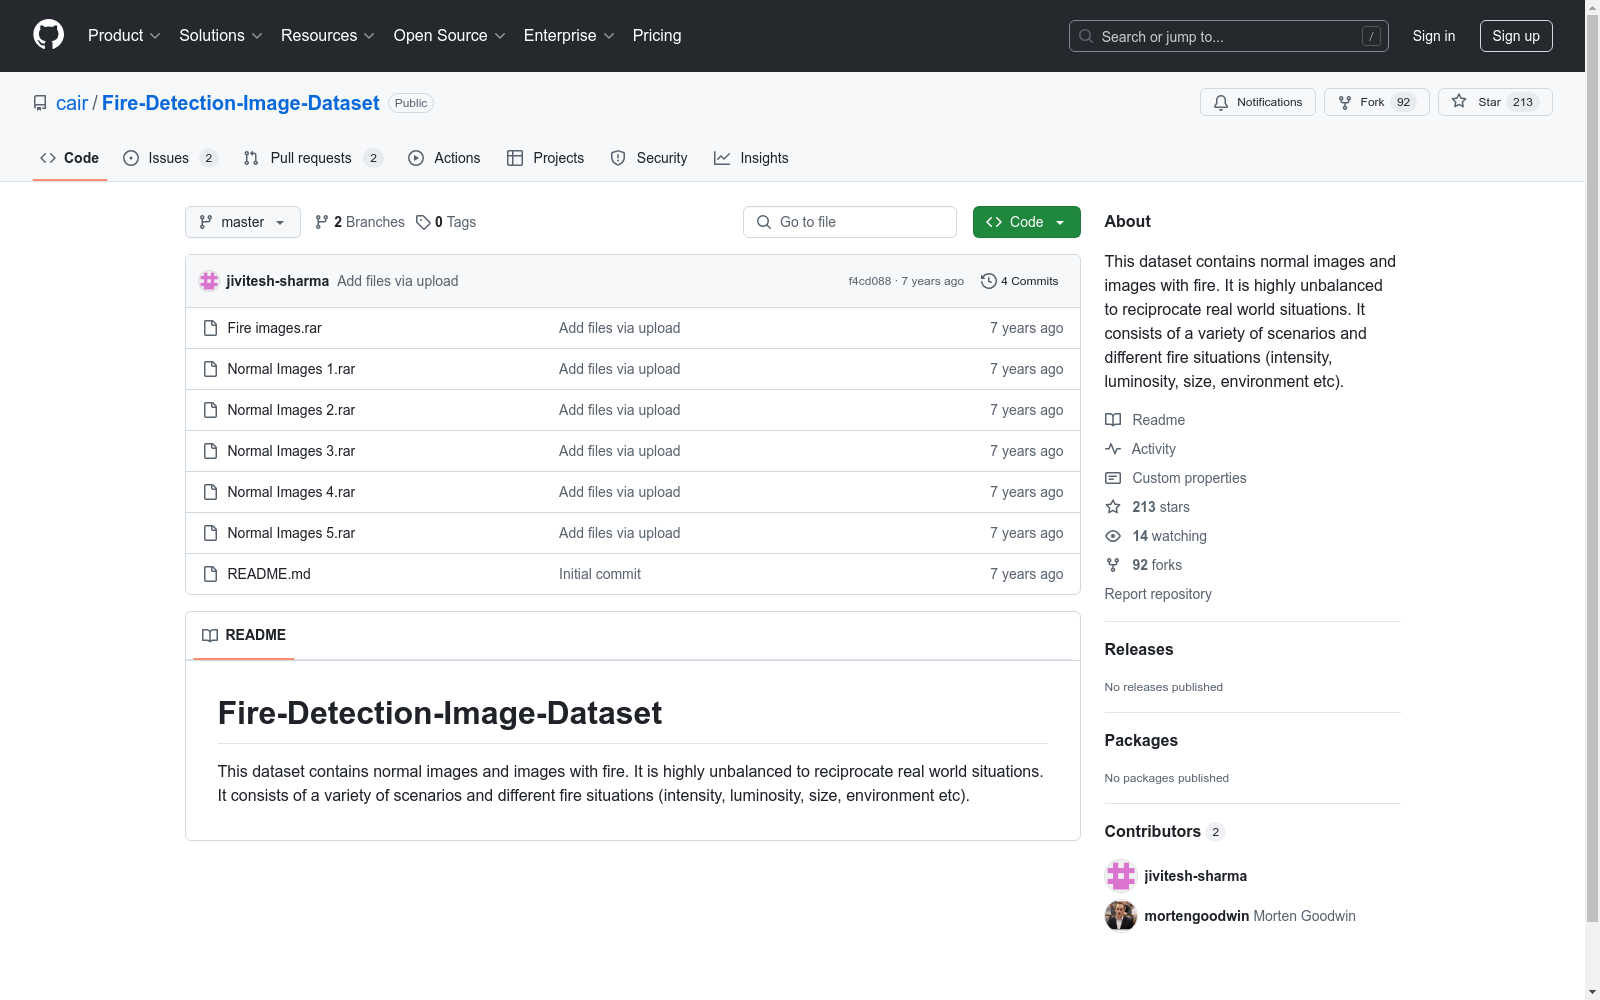
Task: Click the star icon in Star button
Action: [1459, 102]
